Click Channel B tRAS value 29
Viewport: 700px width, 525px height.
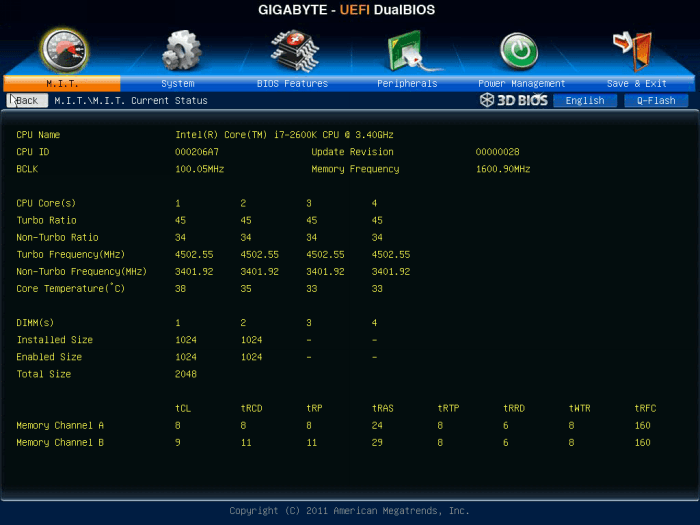(x=377, y=442)
